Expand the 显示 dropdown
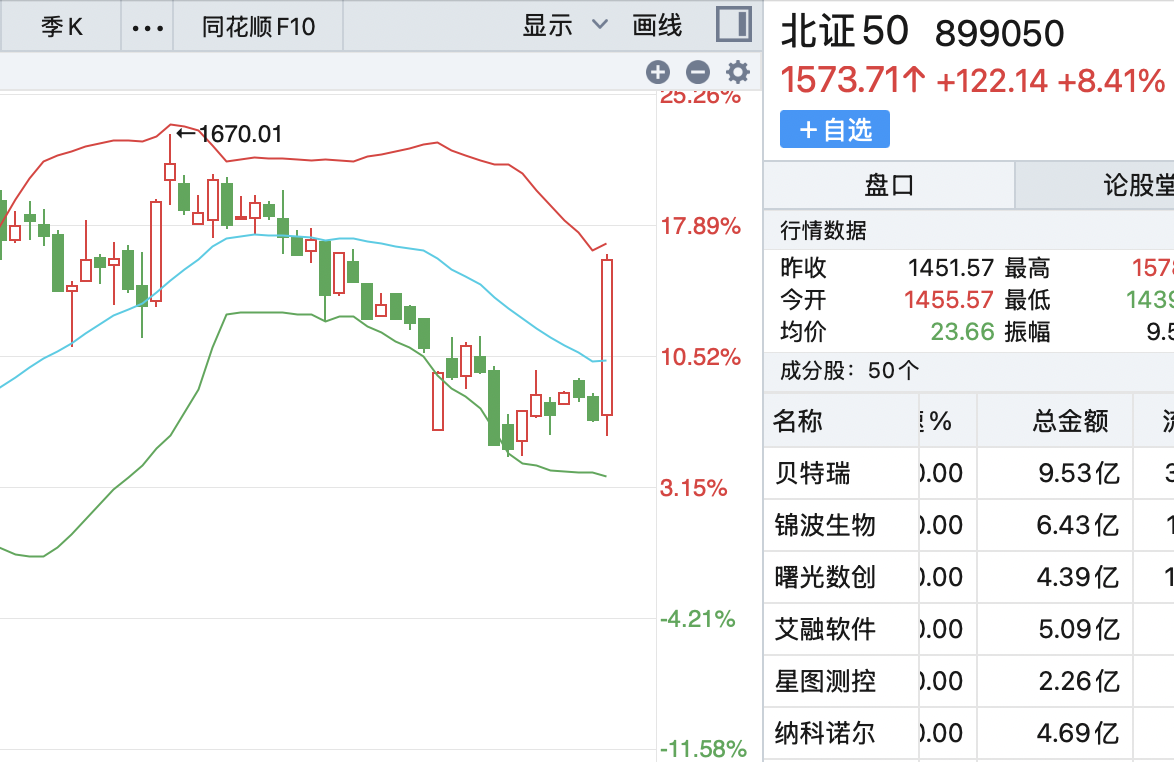1174x762 pixels. pyautogui.click(x=564, y=26)
